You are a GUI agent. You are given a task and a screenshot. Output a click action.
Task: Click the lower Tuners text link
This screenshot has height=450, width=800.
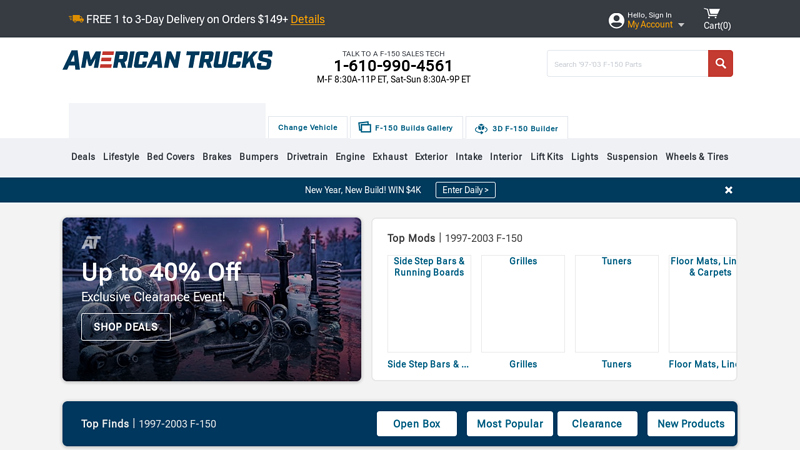point(616,364)
